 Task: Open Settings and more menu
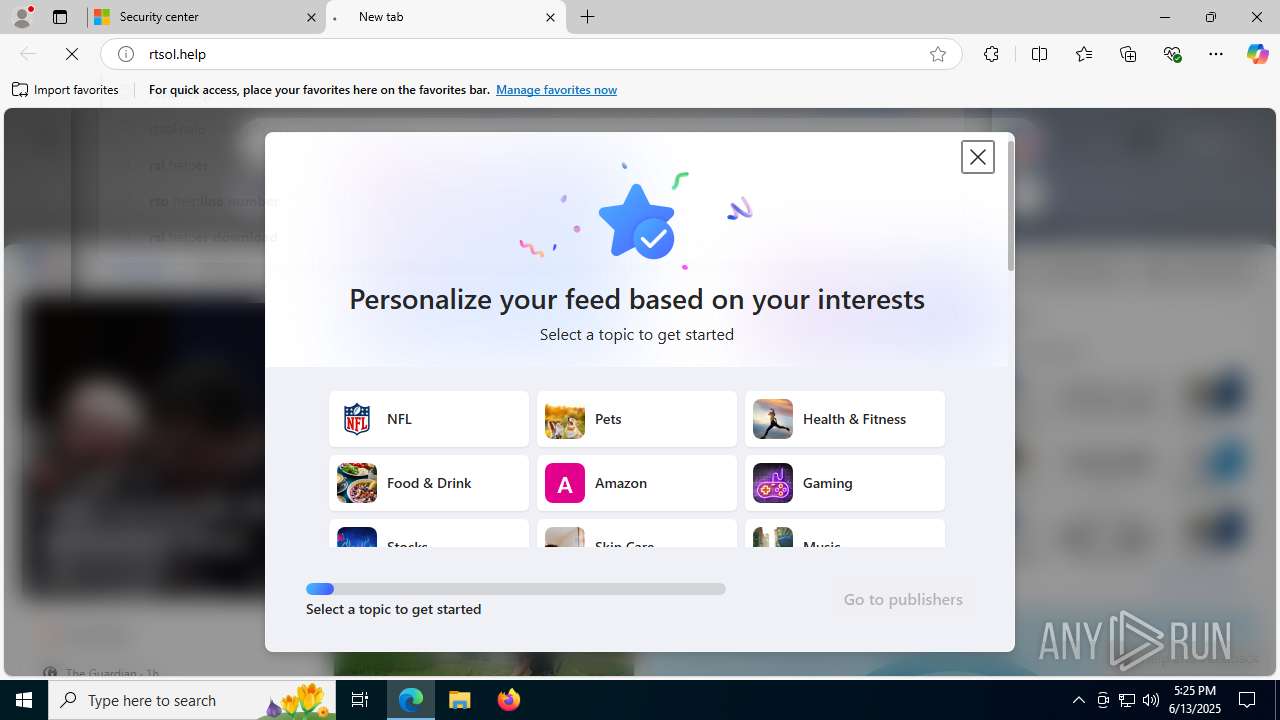pos(1216,54)
